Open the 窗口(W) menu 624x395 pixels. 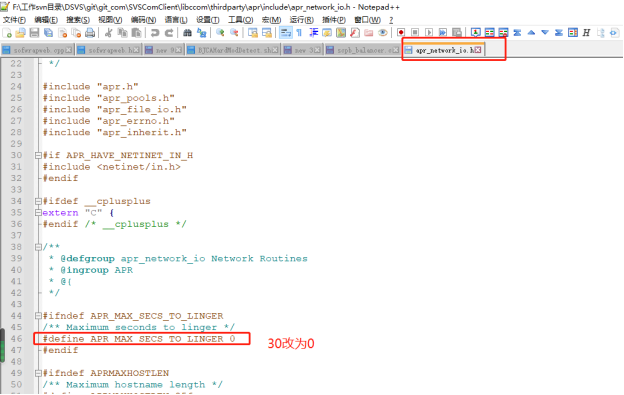click(367, 19)
